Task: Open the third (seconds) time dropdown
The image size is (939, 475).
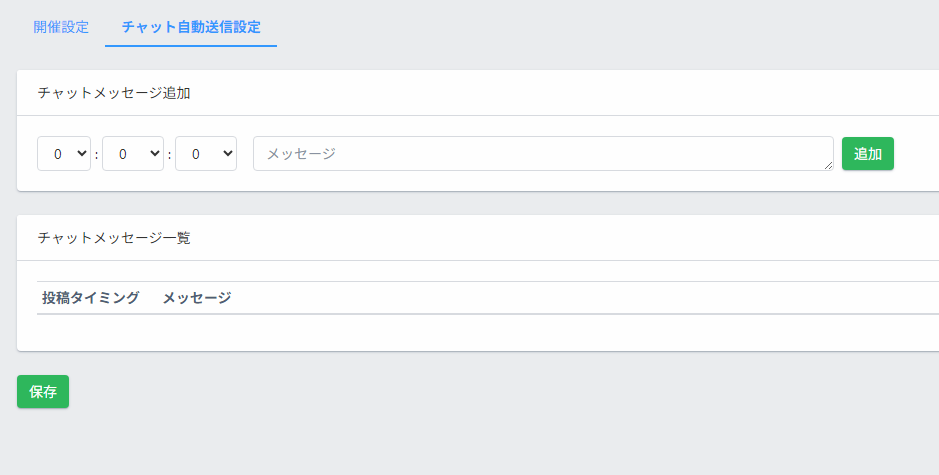Action: [205, 154]
